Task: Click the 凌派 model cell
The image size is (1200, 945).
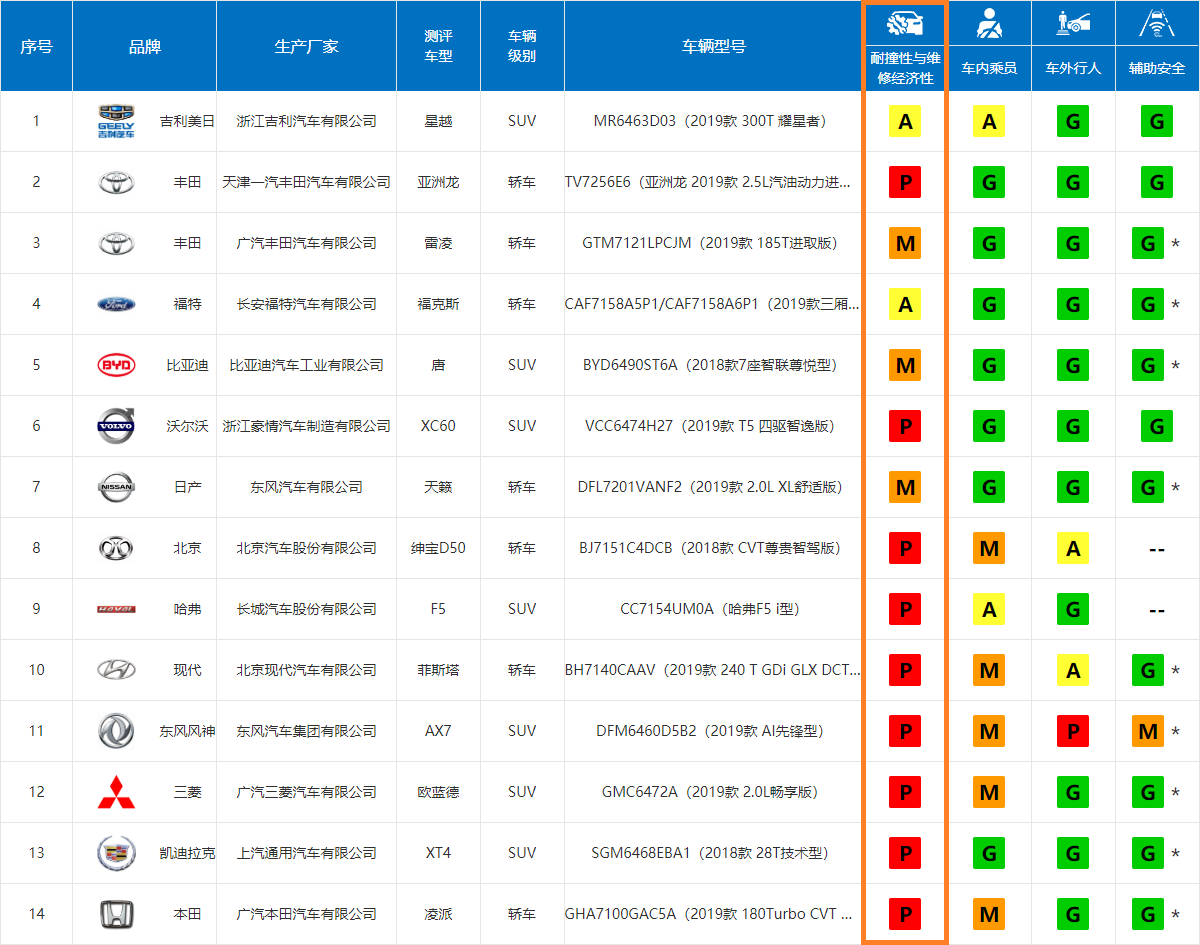Action: click(x=438, y=914)
